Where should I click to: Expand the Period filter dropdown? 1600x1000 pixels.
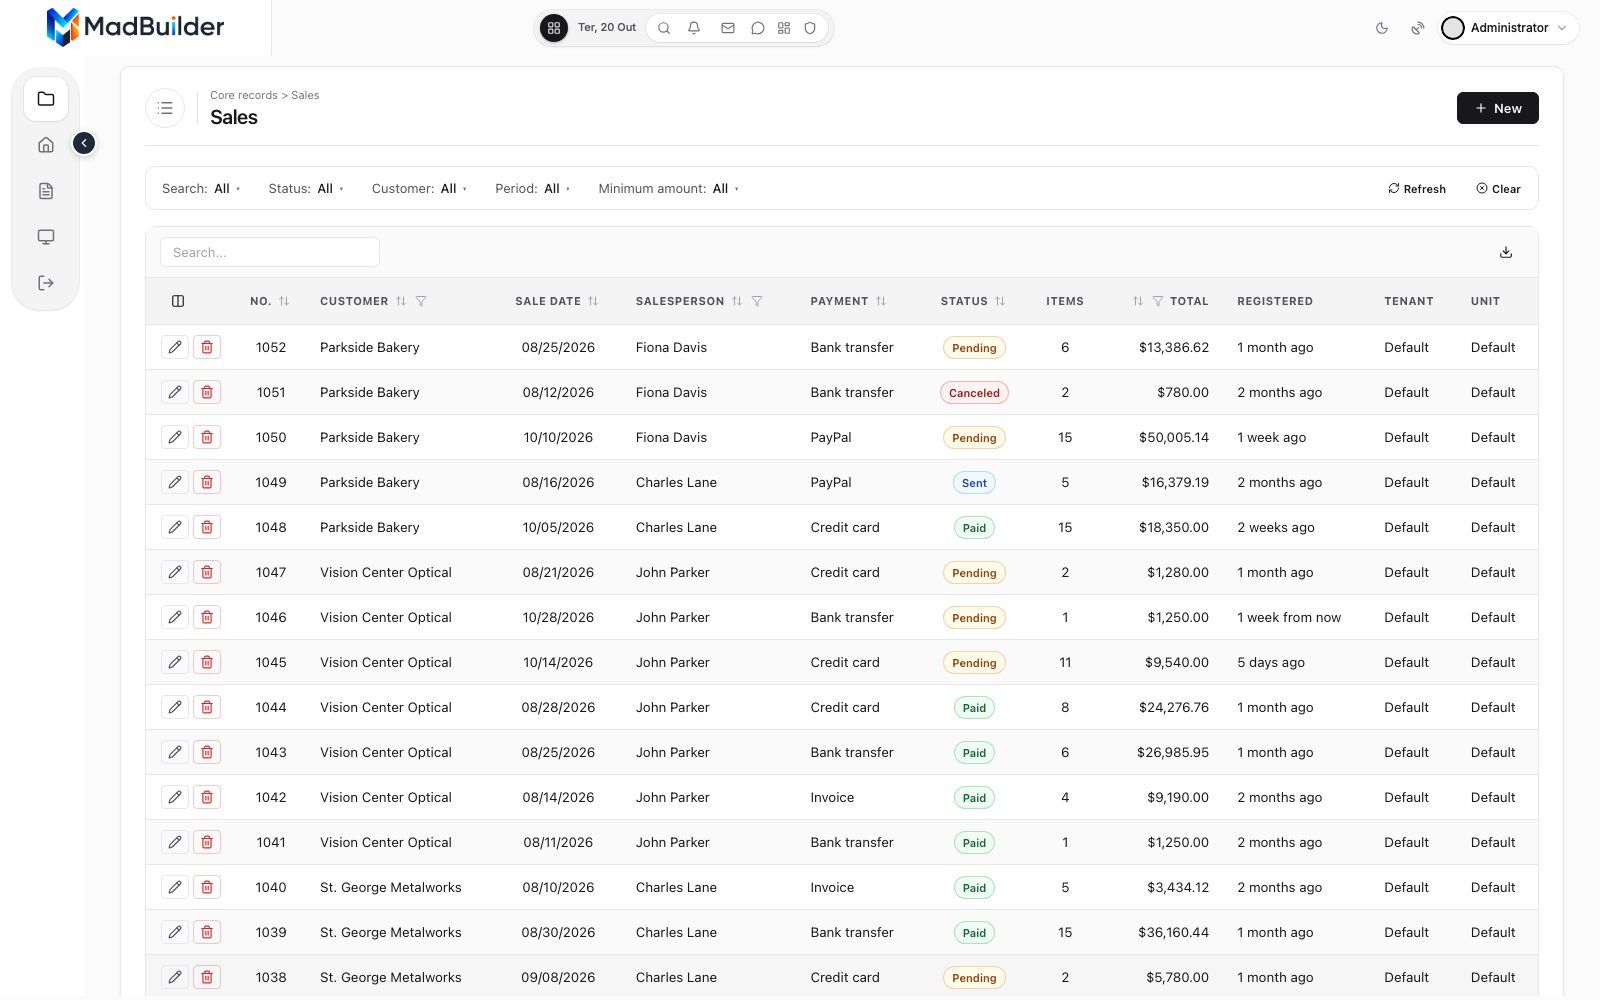[533, 189]
